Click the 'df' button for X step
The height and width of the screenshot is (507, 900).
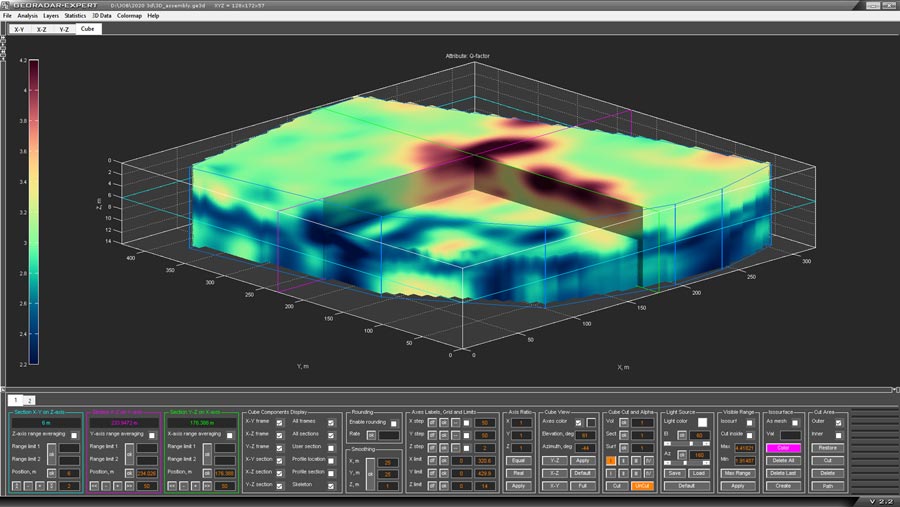pyautogui.click(x=433, y=422)
